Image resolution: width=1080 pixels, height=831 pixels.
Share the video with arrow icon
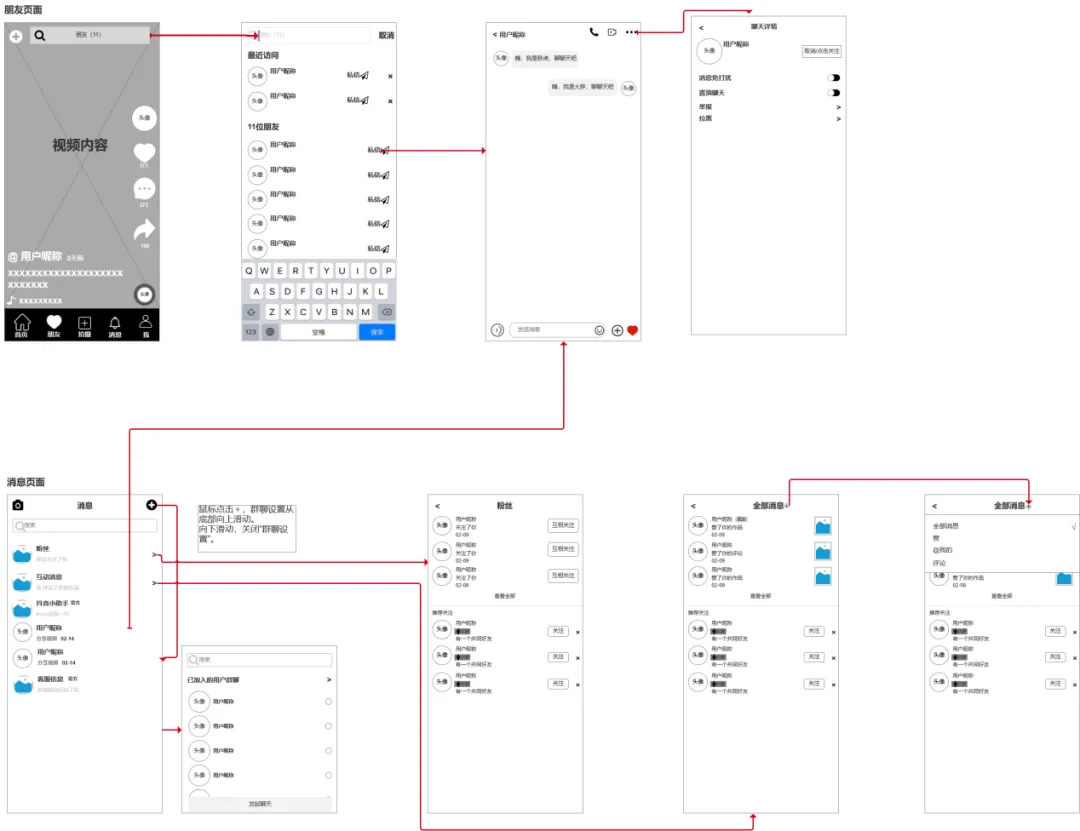tap(144, 229)
